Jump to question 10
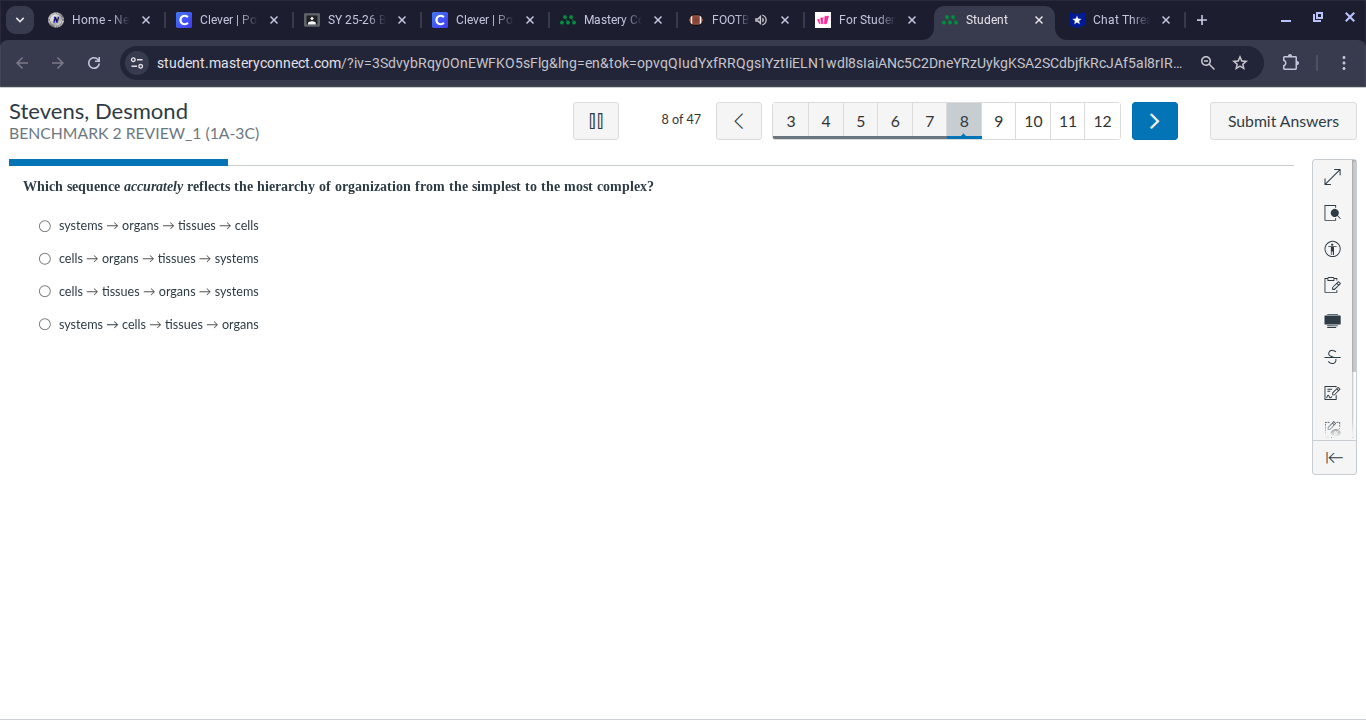Screen dimensions: 1366x720 (1033, 121)
